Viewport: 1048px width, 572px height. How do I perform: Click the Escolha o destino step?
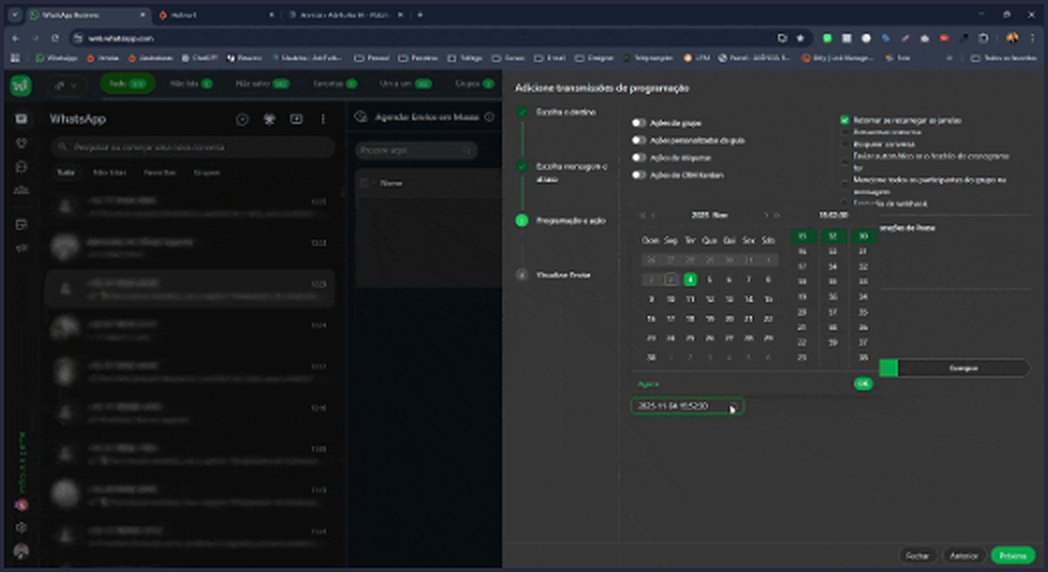(565, 112)
